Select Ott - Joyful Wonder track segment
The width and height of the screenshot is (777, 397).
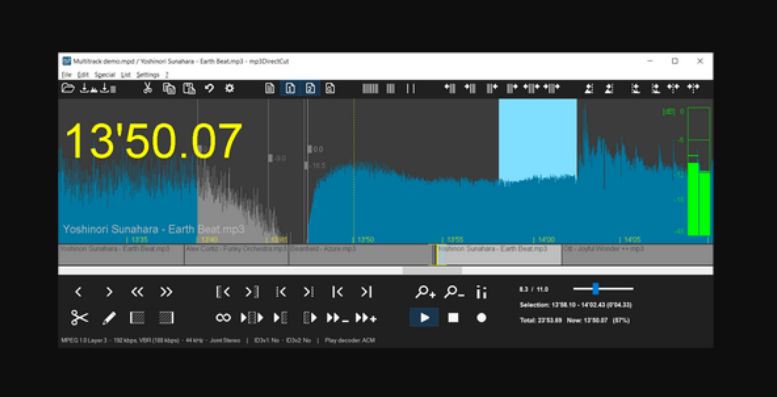pos(638,254)
